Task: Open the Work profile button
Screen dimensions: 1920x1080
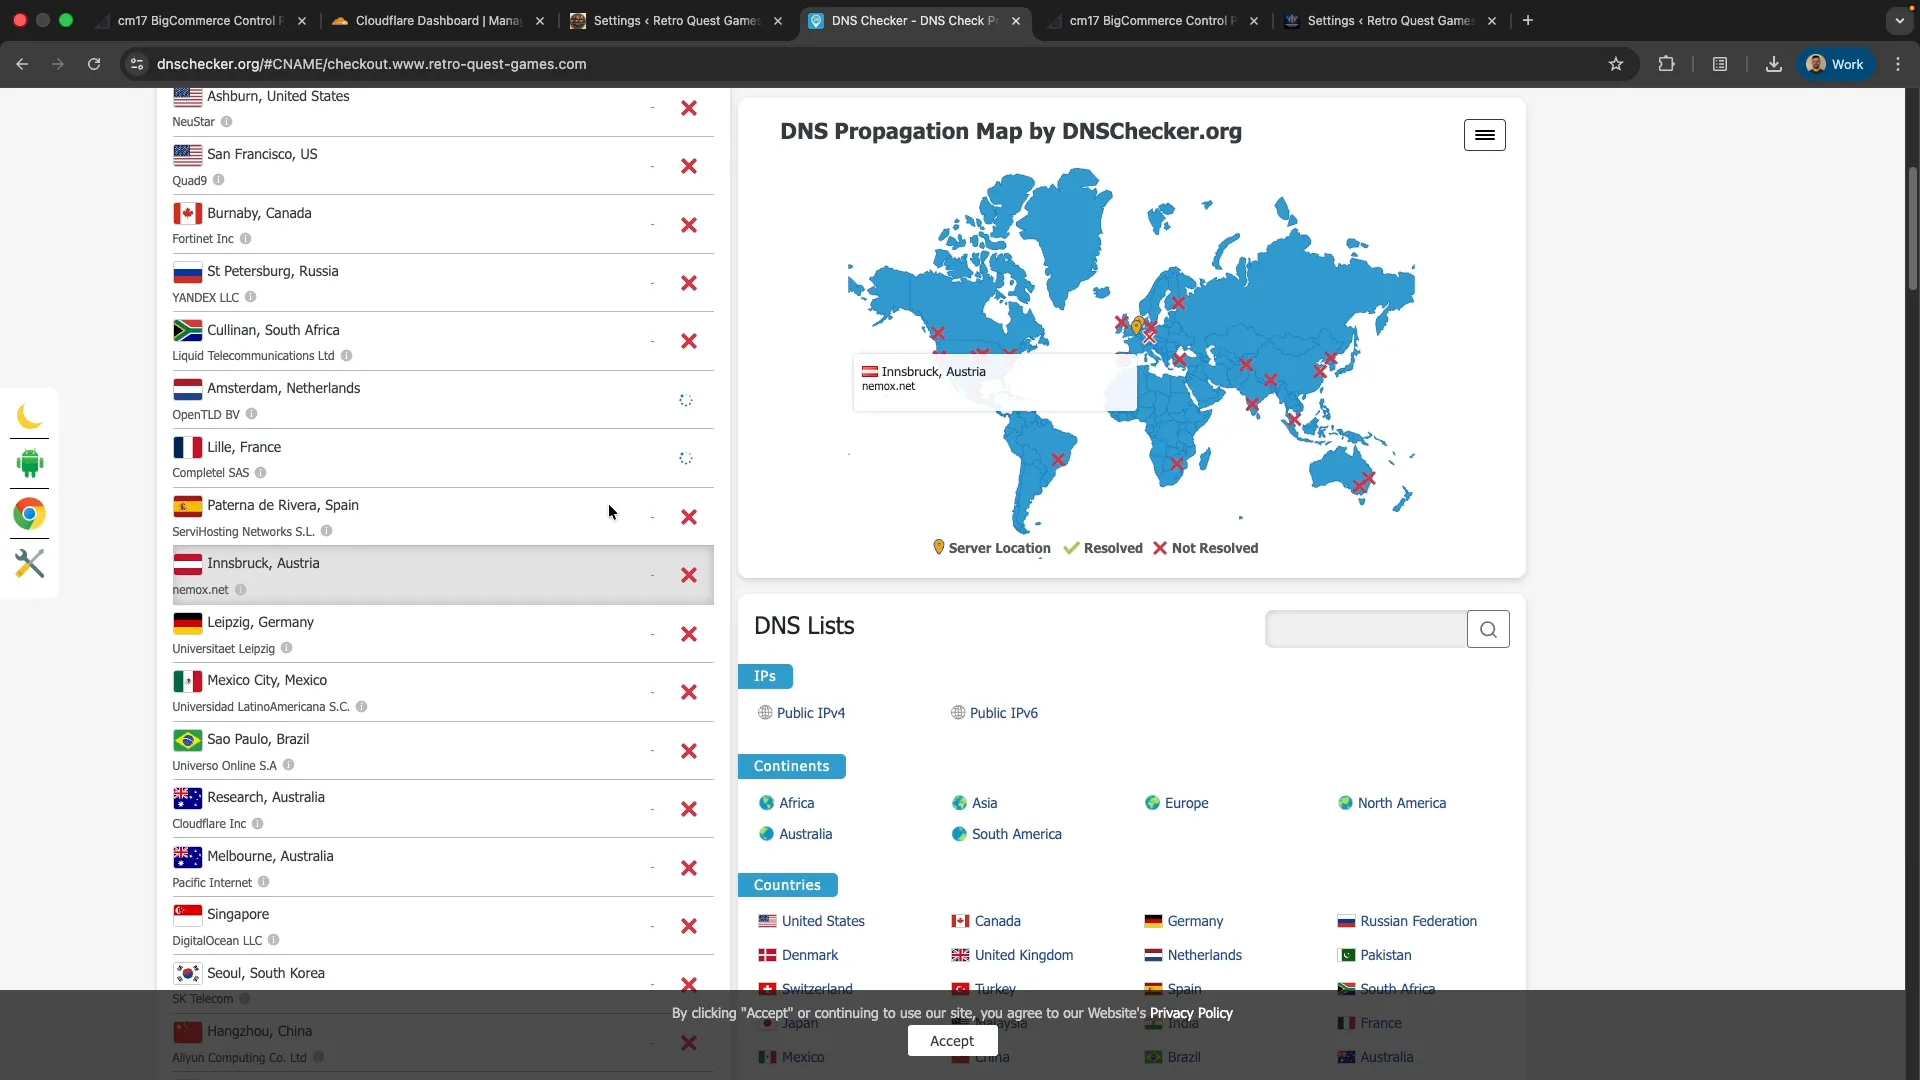Action: (x=1836, y=64)
